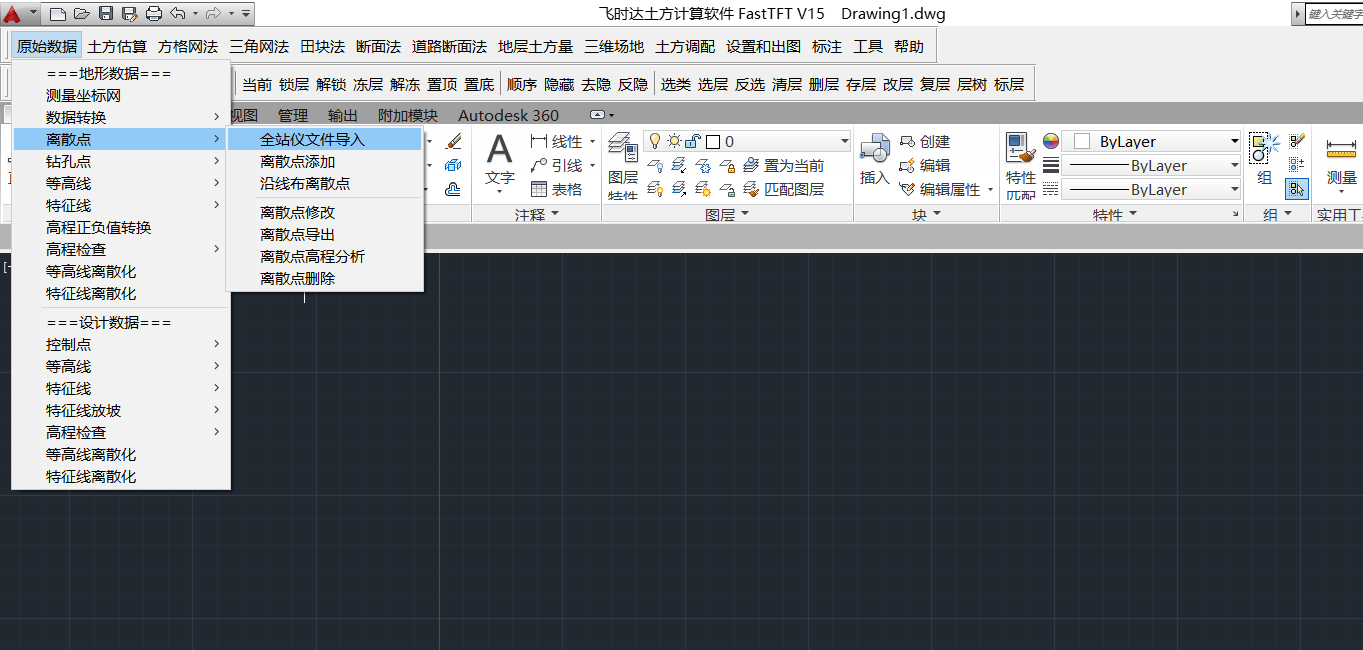Click the 选类 select similar button
The image size is (1363, 650).
click(676, 85)
